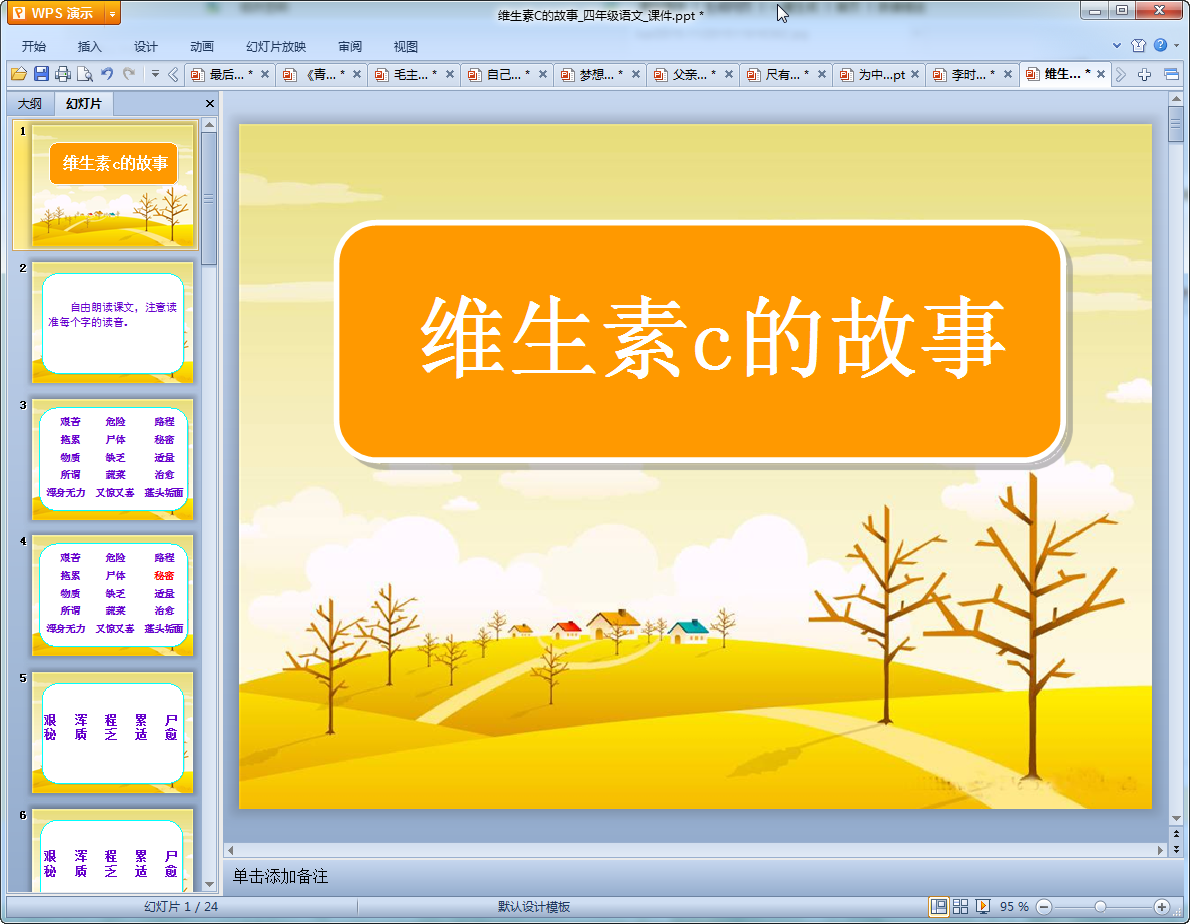Switch to the 大纲 outline pane tab
1190x924 pixels.
pos(30,104)
